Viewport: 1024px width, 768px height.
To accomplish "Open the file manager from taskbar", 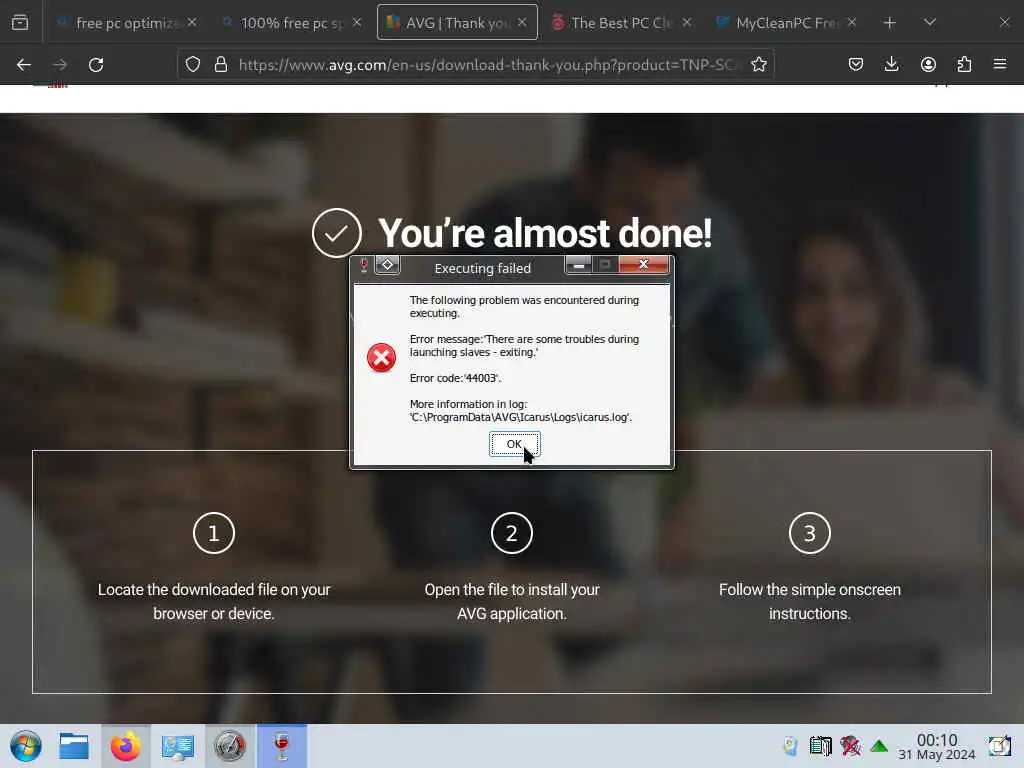I will pos(74,746).
